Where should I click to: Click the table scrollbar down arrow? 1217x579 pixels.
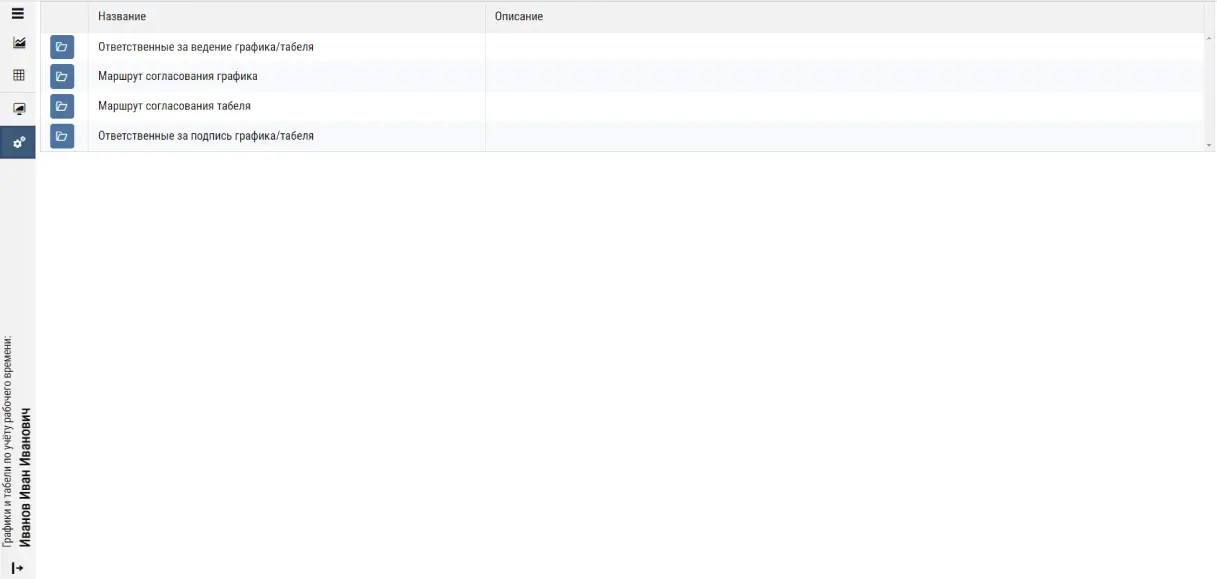coord(1209,146)
